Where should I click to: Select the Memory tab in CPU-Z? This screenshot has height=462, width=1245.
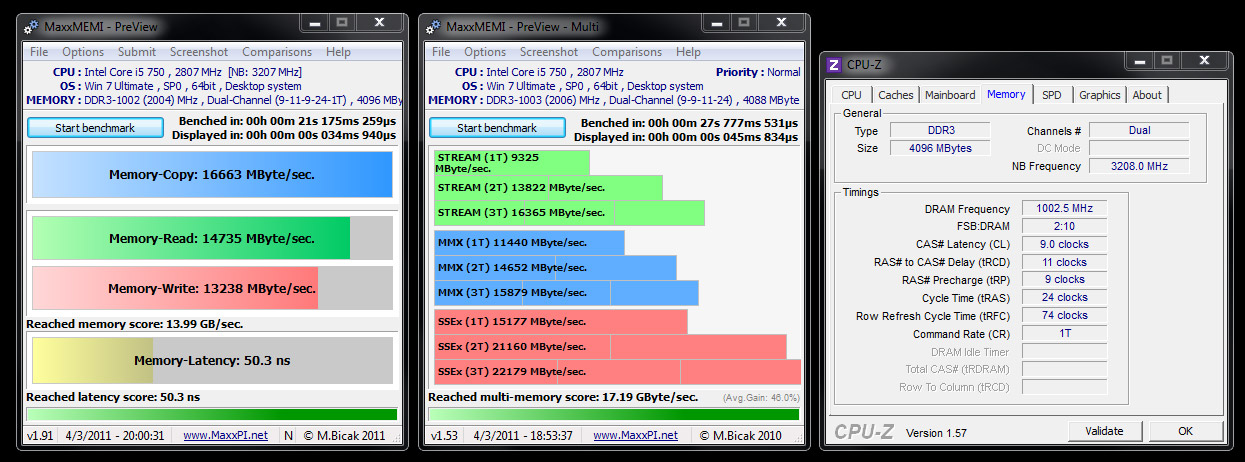click(1006, 94)
